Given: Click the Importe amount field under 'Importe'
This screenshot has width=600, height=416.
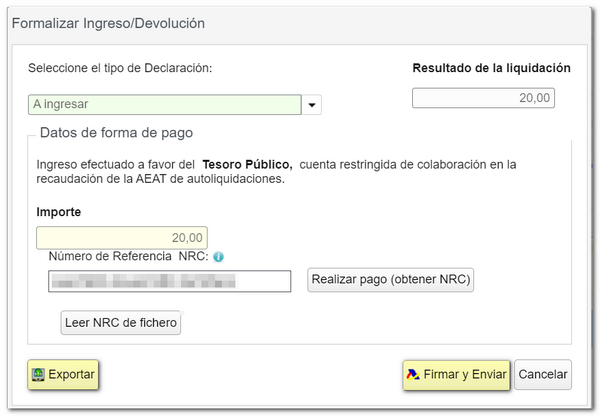Looking at the screenshot, I should tap(121, 238).
